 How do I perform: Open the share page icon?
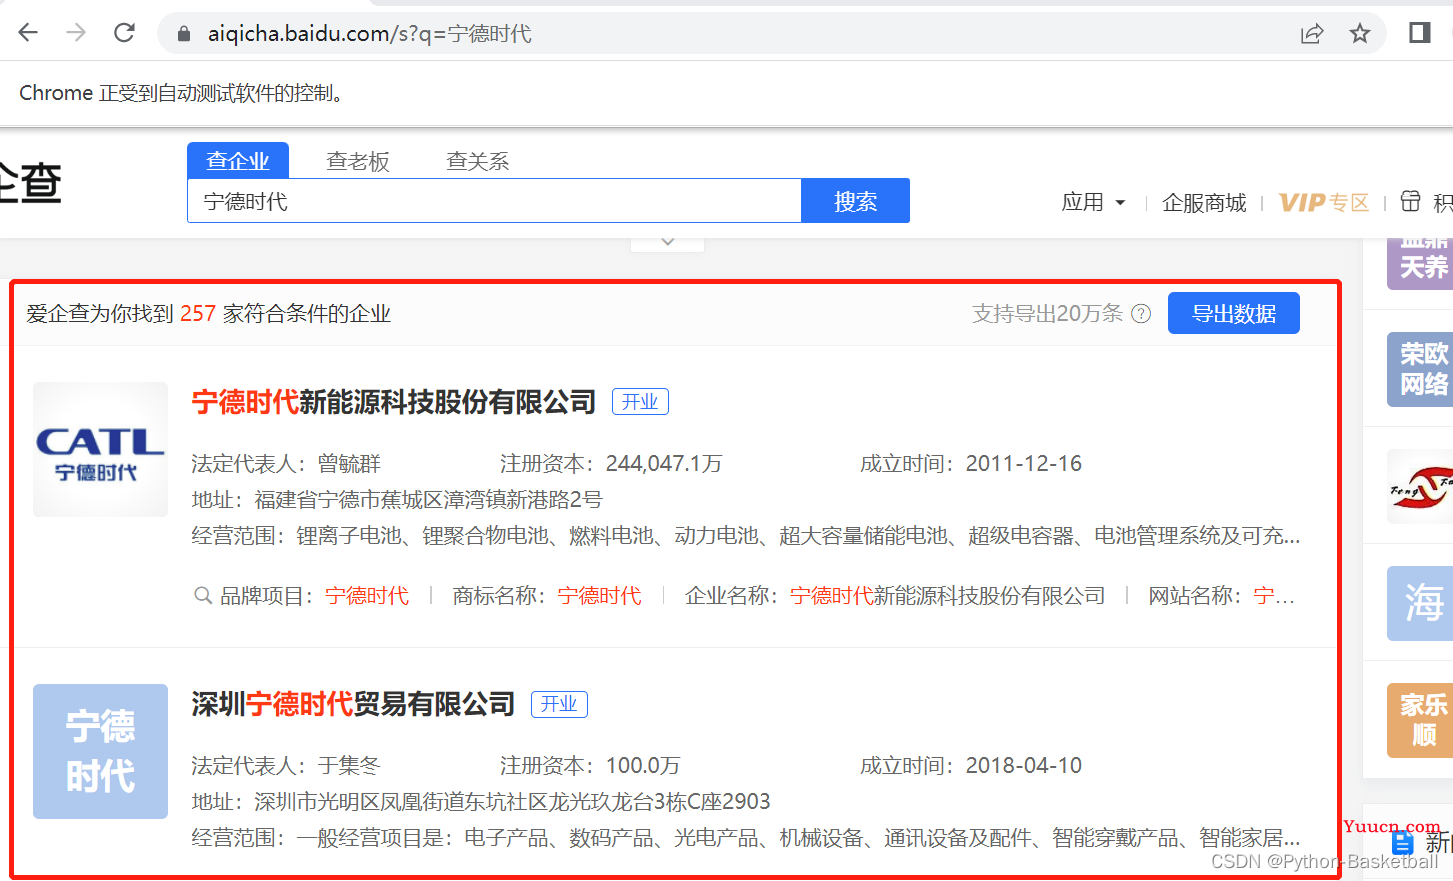[x=1312, y=34]
